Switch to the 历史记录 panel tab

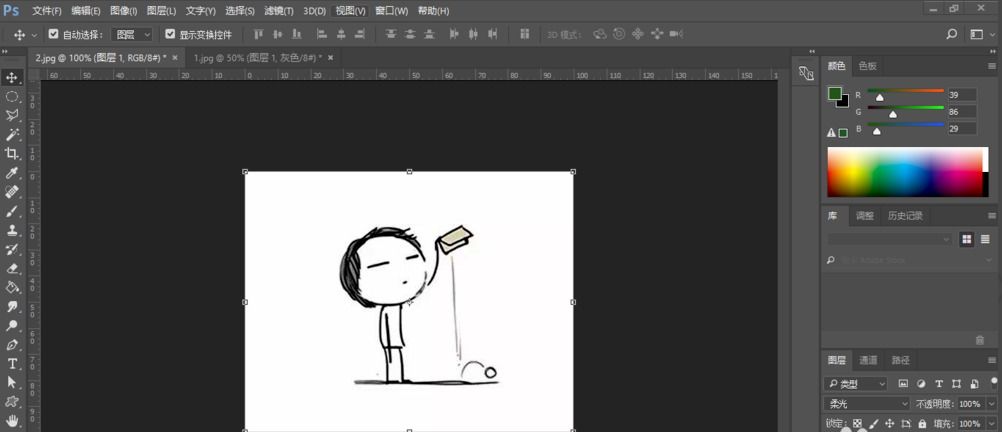pyautogui.click(x=905, y=216)
